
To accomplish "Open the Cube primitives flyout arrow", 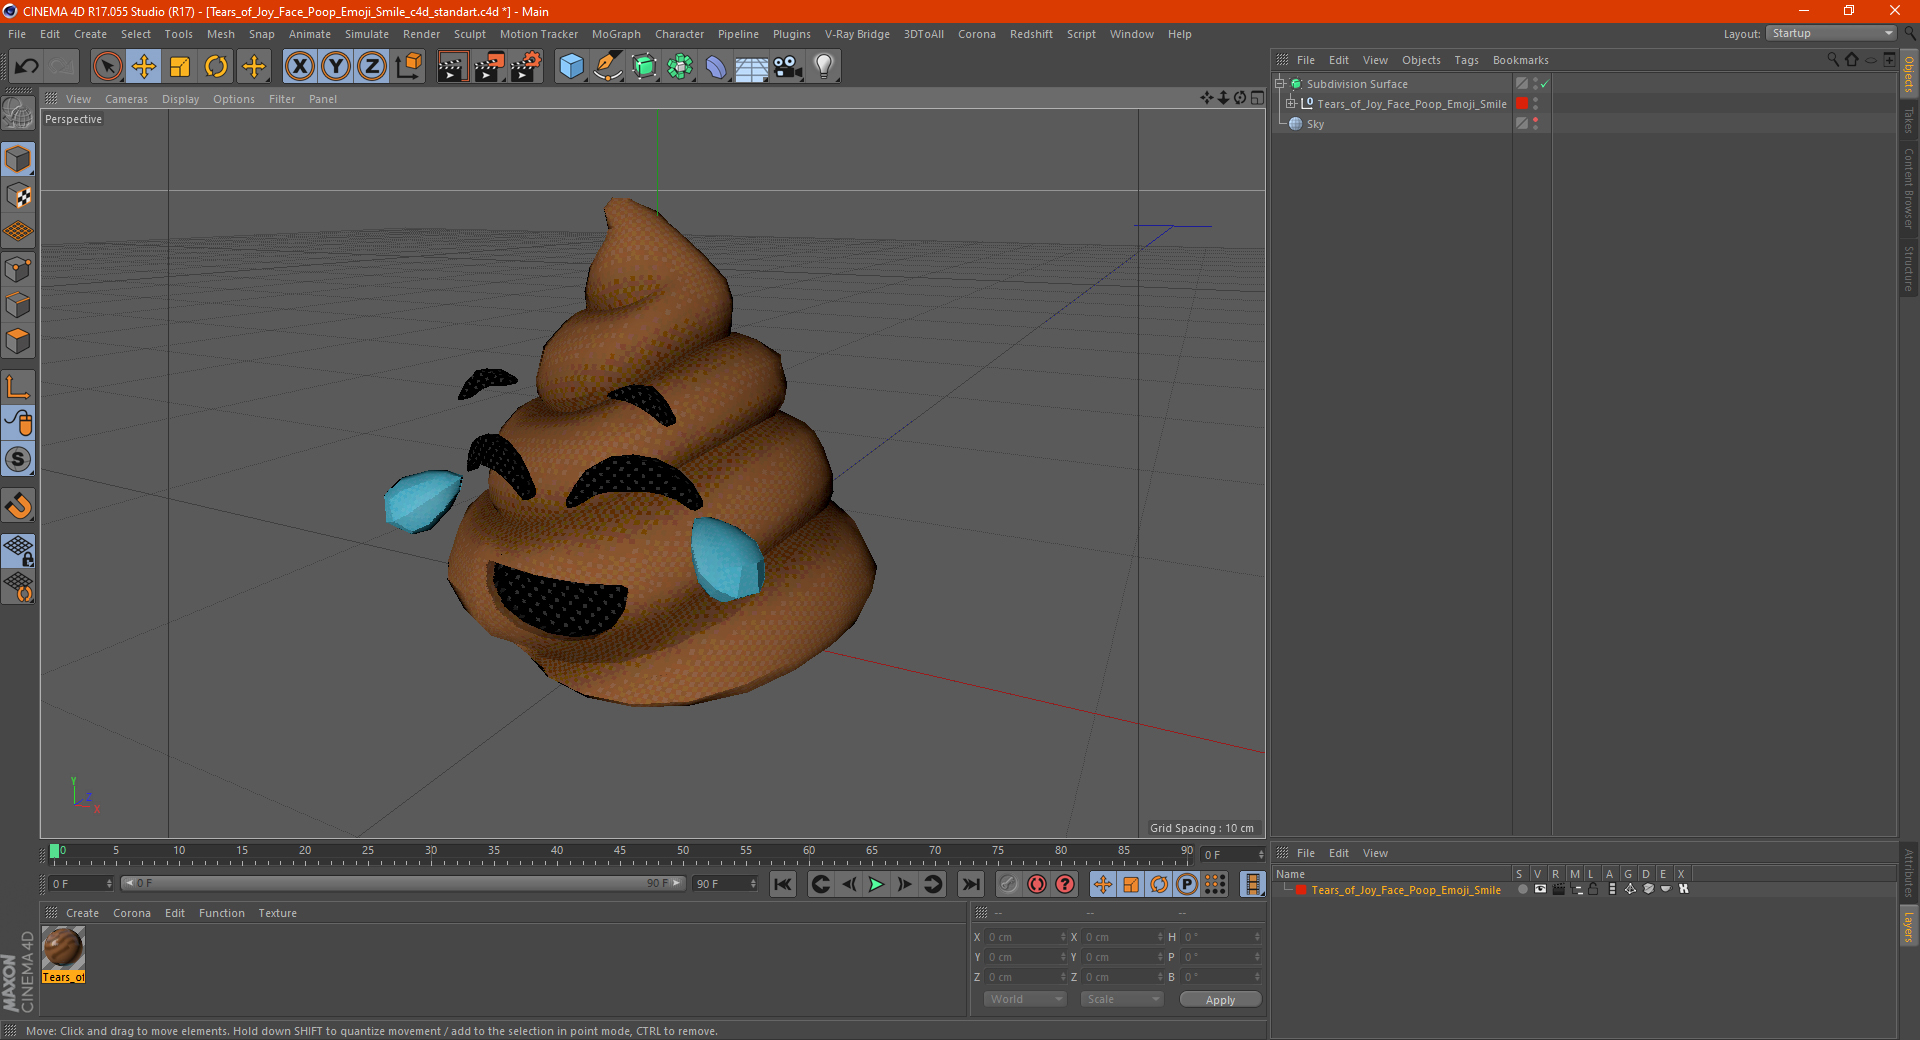I will (584, 78).
